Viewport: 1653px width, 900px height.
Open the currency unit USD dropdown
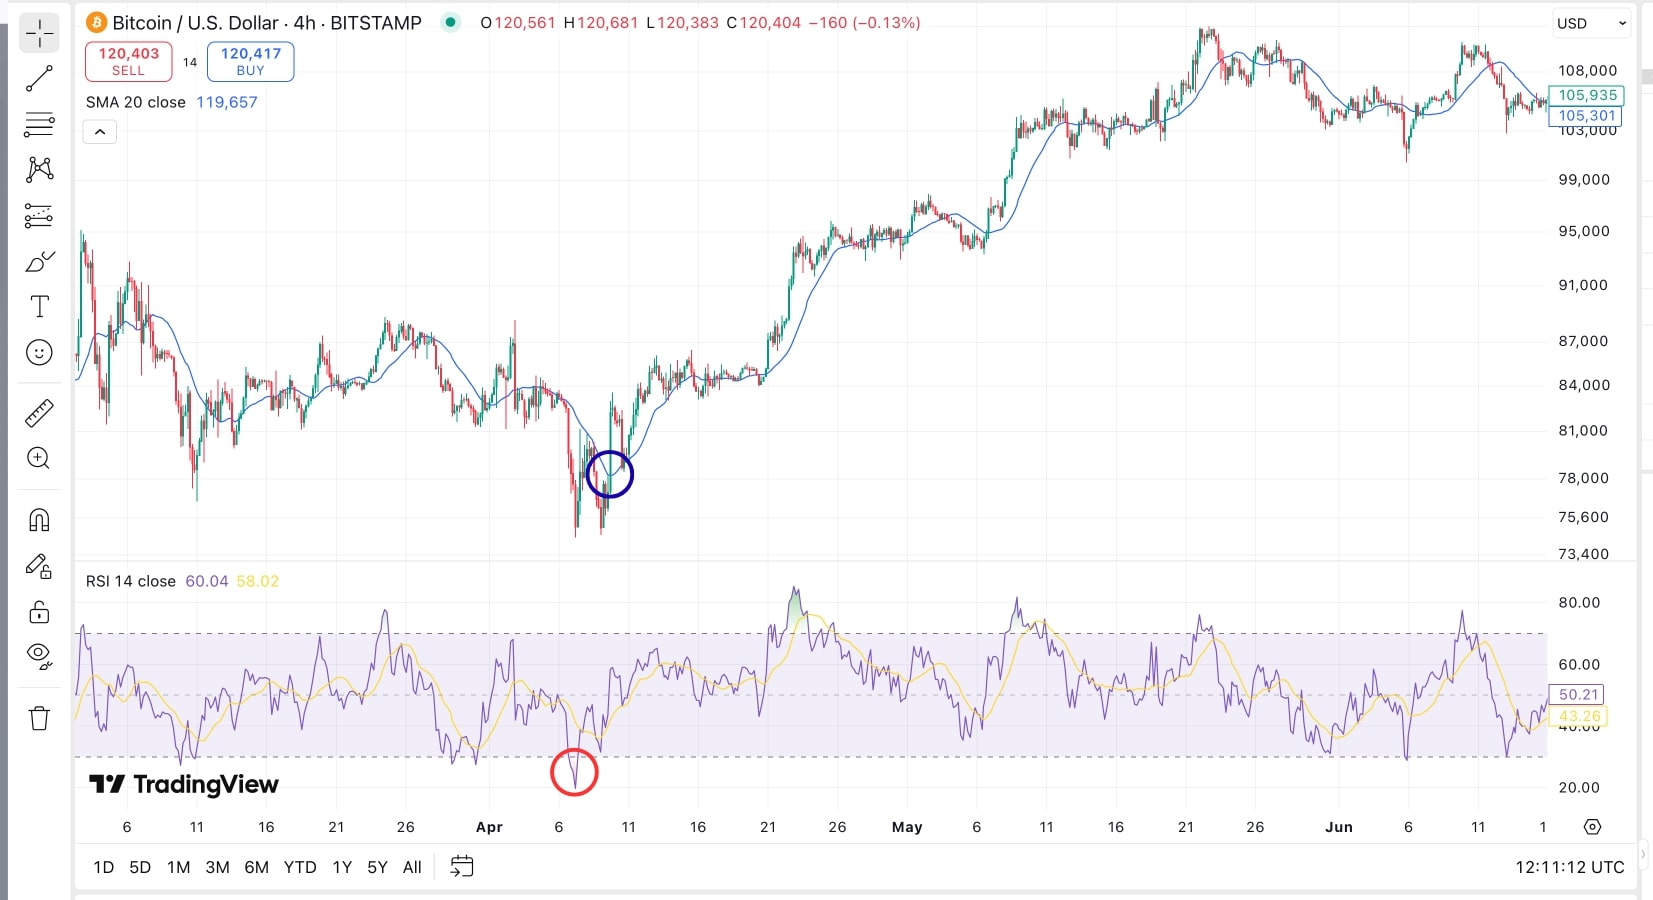[x=1589, y=22]
